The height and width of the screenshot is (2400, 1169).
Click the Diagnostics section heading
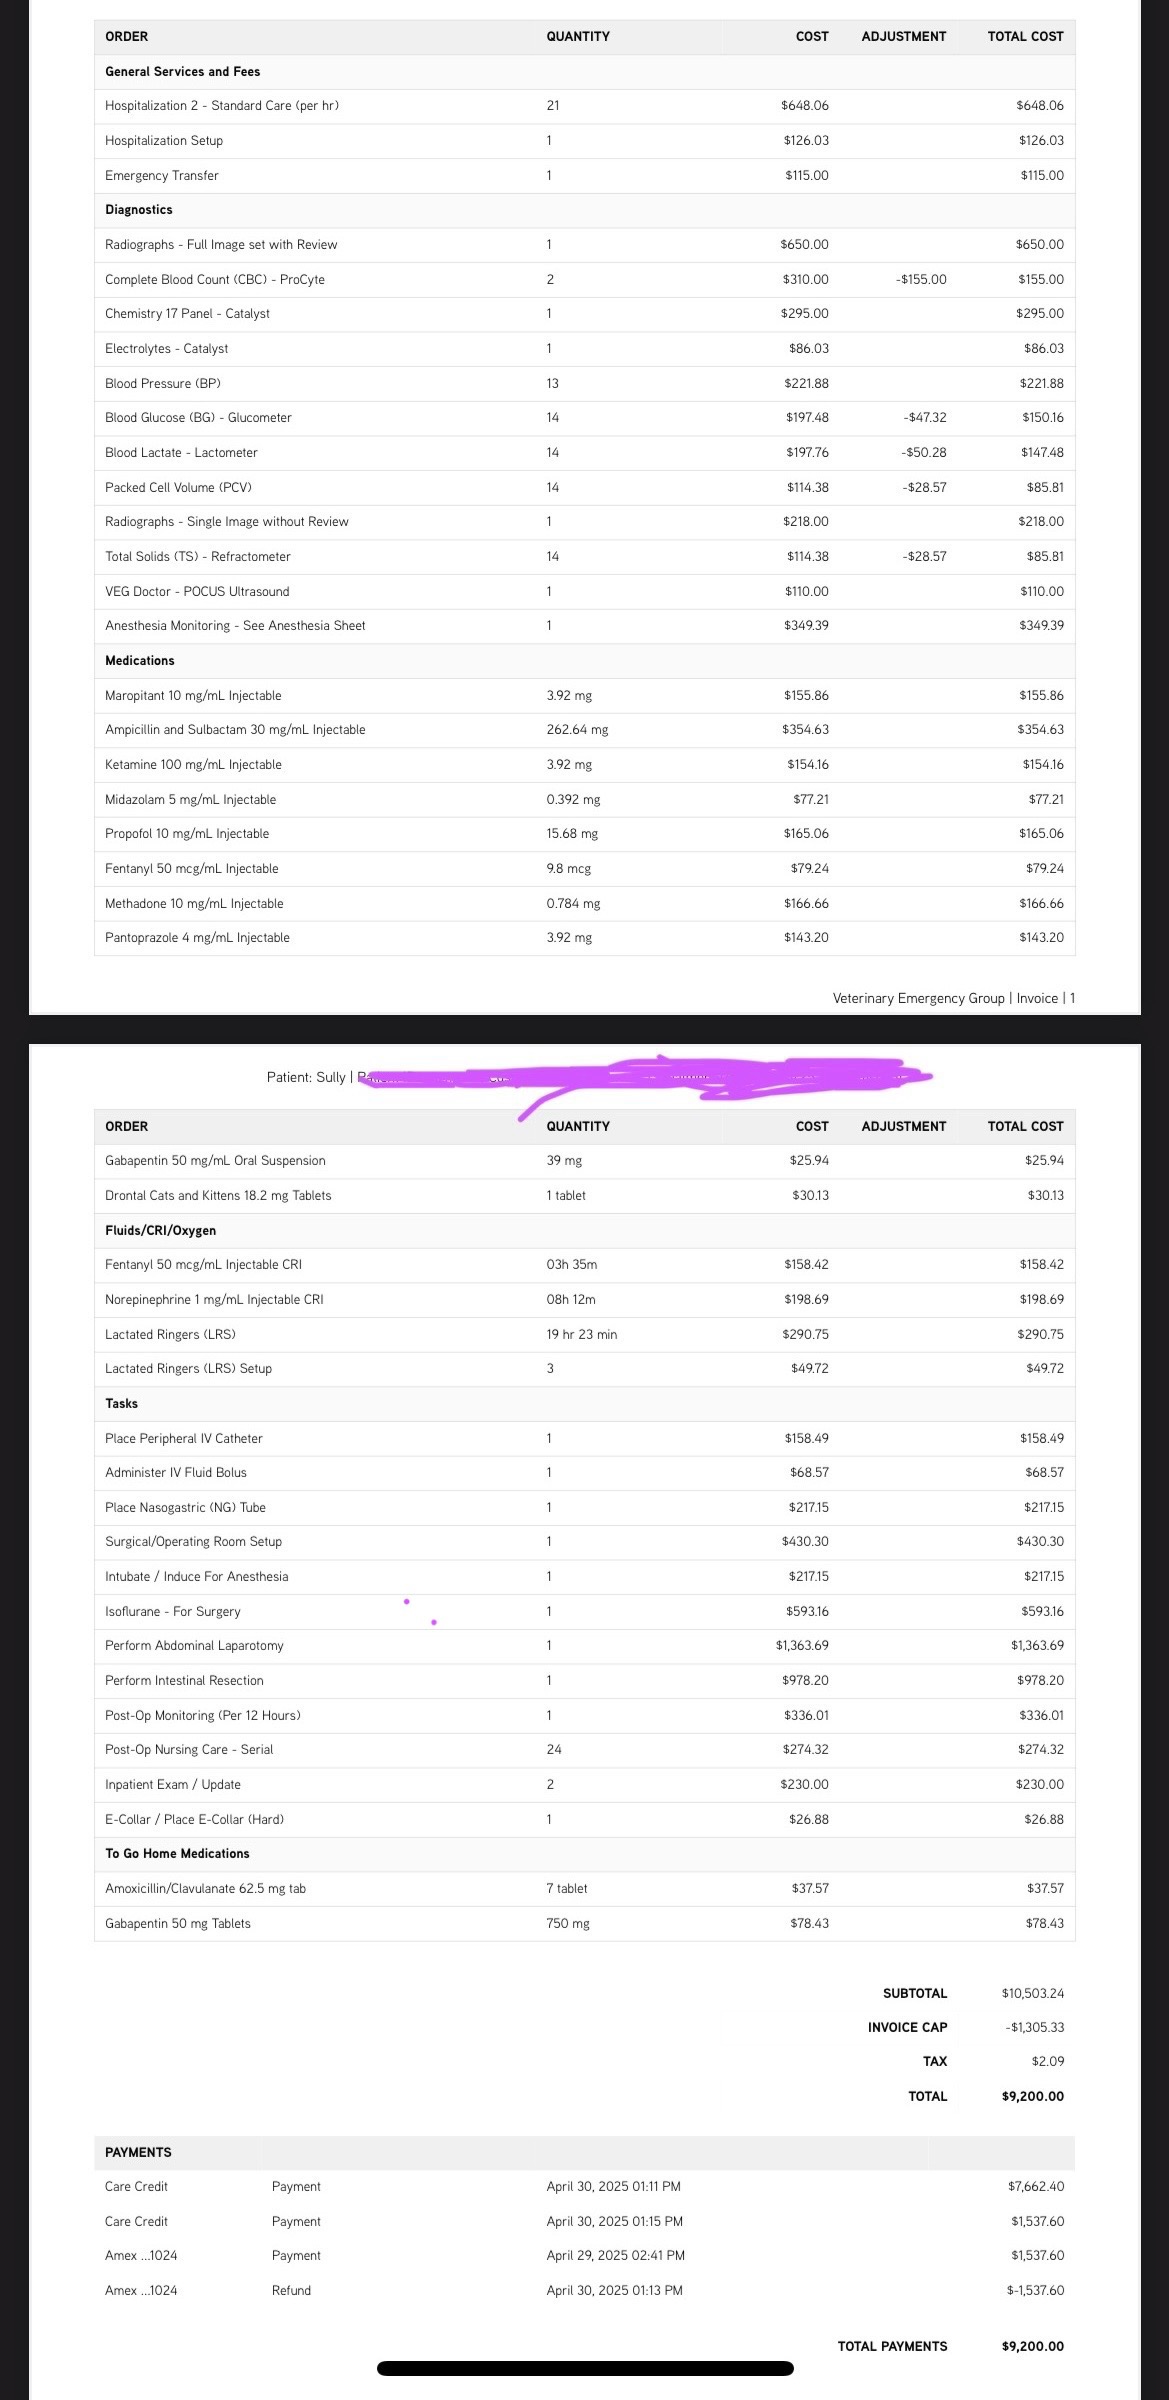pos(139,210)
